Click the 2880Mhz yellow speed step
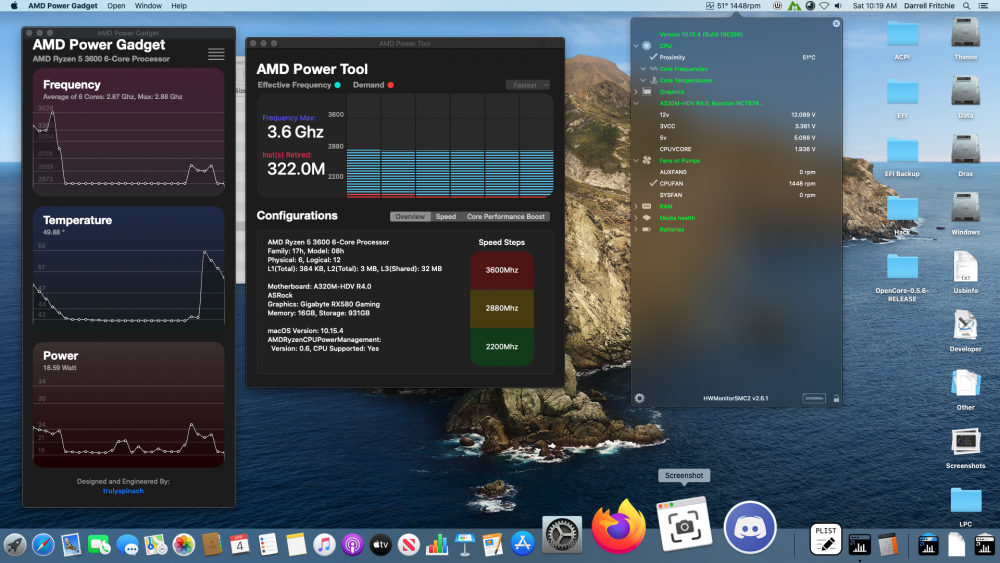 [x=502, y=309]
